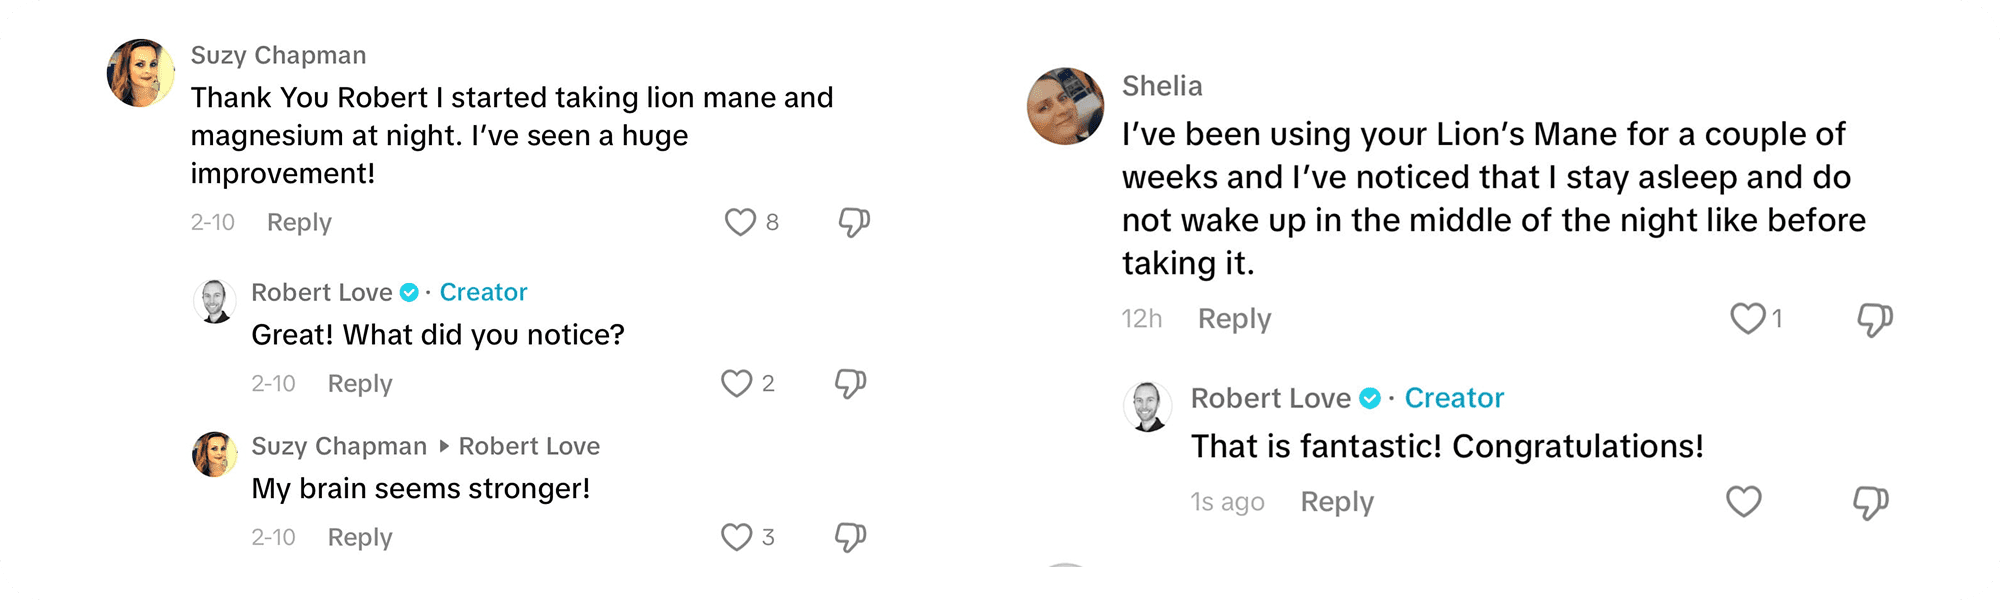Dislike Shelia's Lion's Mane comment

coord(1875,320)
